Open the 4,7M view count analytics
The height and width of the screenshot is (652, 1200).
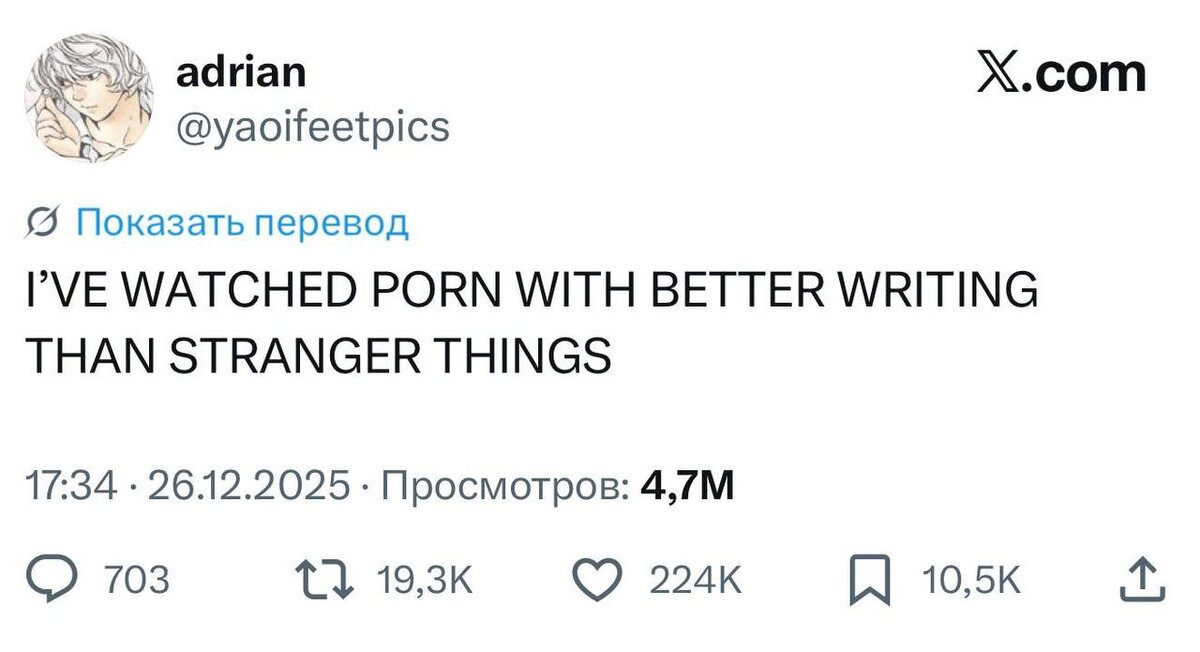tap(693, 487)
